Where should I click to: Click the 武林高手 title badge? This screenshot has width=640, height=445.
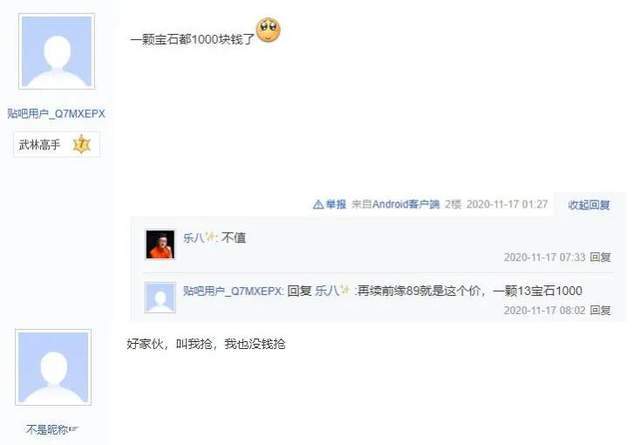tap(56, 144)
